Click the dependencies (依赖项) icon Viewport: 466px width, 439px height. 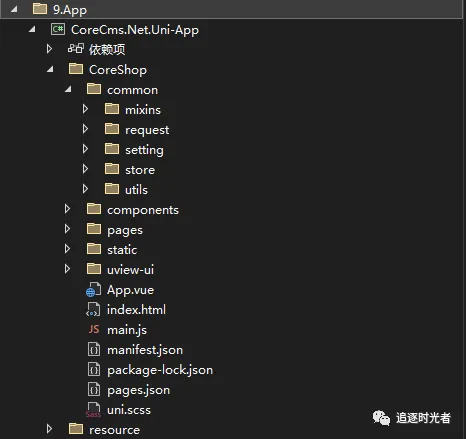(x=76, y=49)
